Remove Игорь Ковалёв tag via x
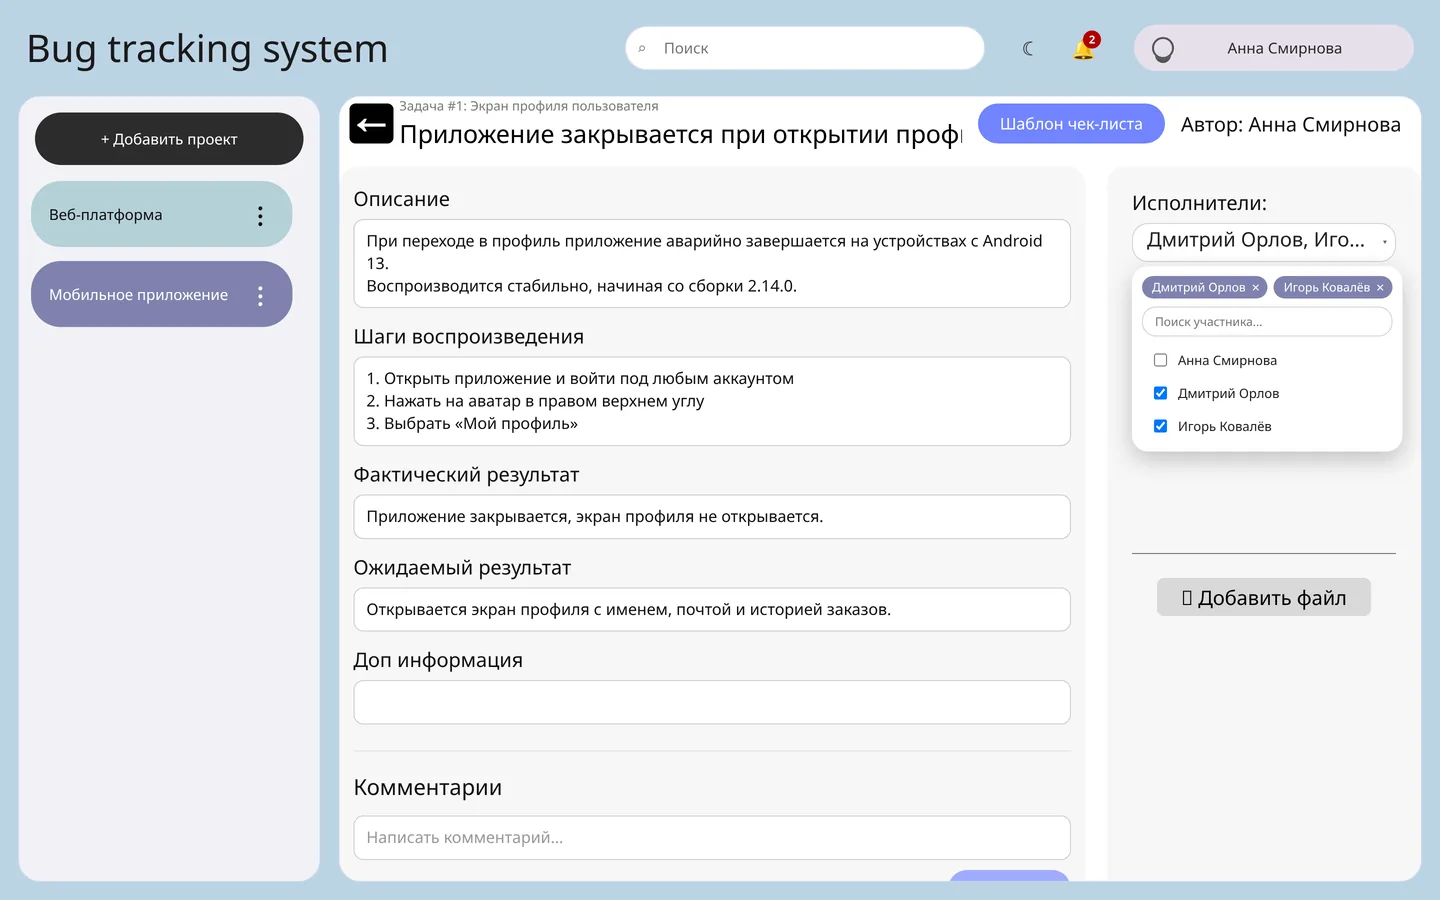This screenshot has height=900, width=1440. (1380, 288)
